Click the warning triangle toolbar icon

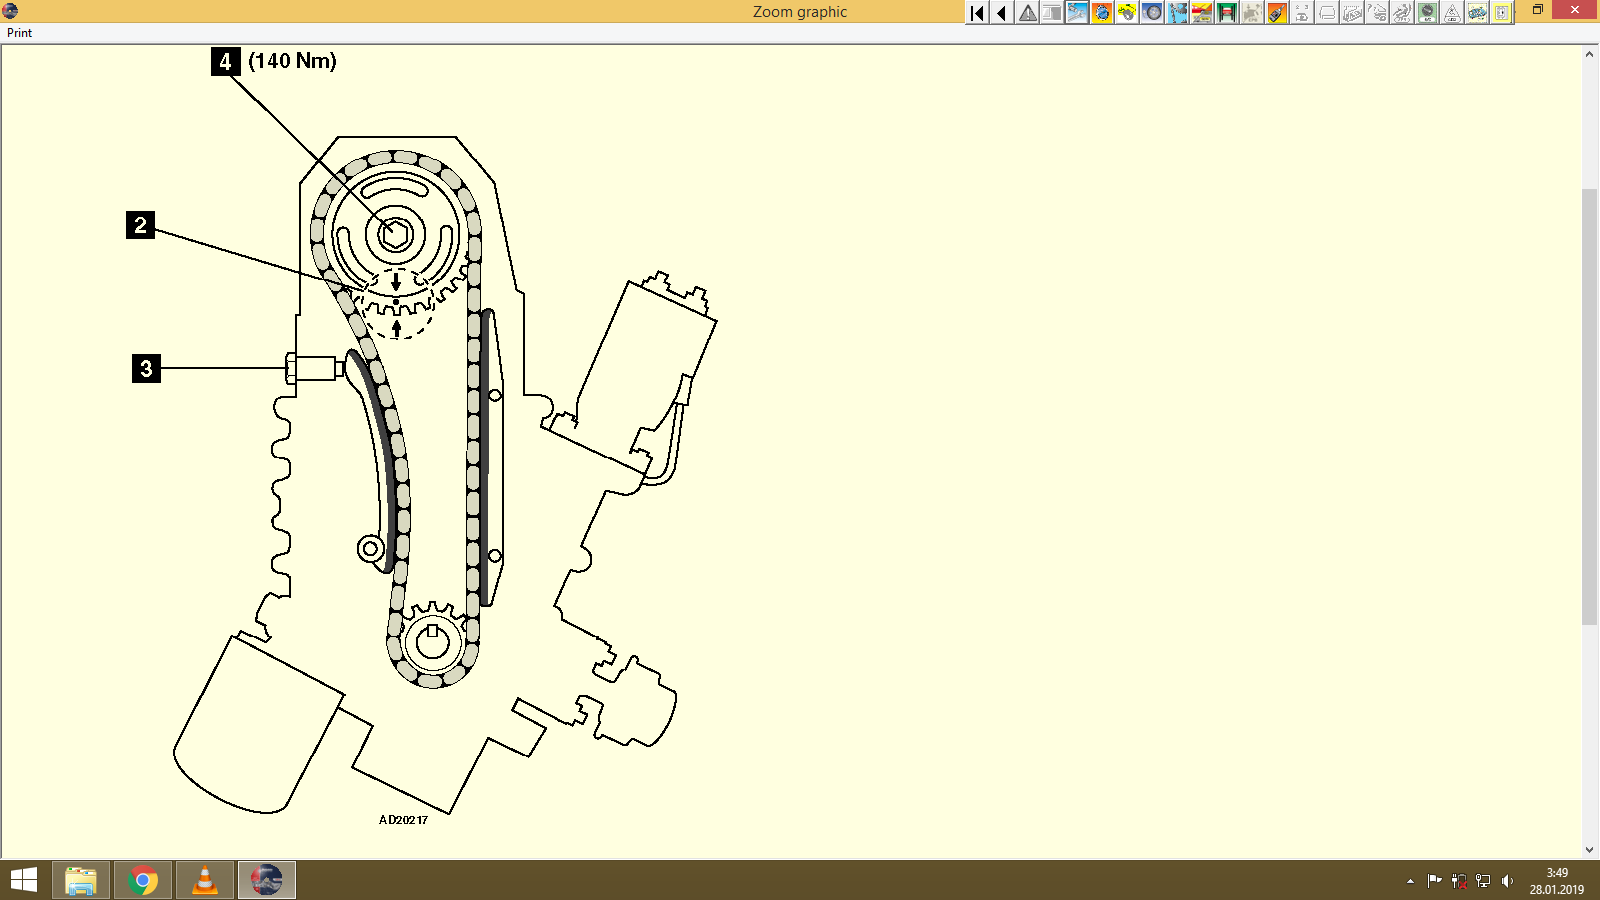[x=1026, y=13]
